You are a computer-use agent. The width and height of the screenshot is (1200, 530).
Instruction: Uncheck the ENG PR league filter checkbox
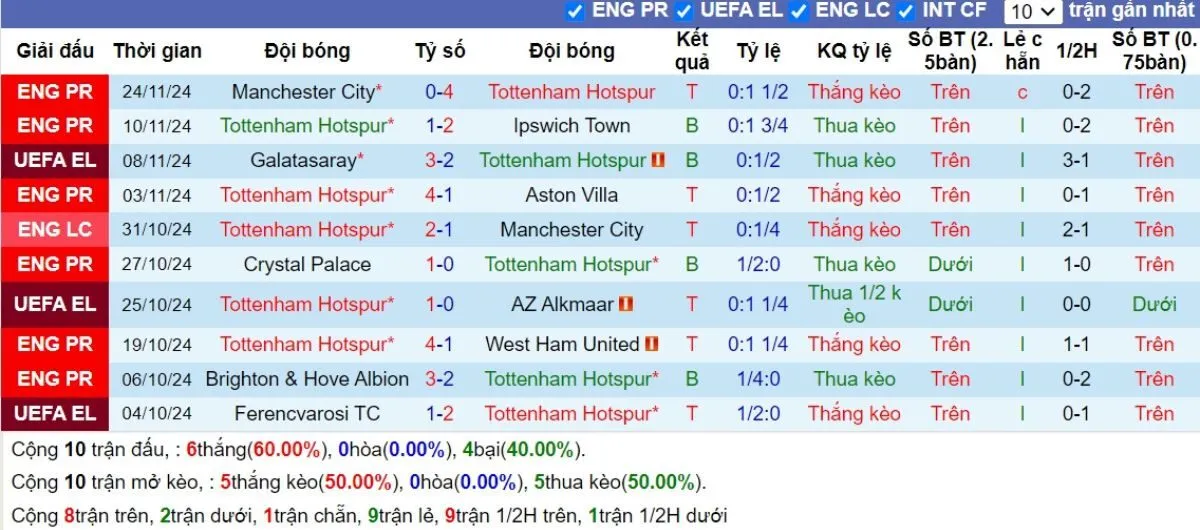pyautogui.click(x=574, y=11)
